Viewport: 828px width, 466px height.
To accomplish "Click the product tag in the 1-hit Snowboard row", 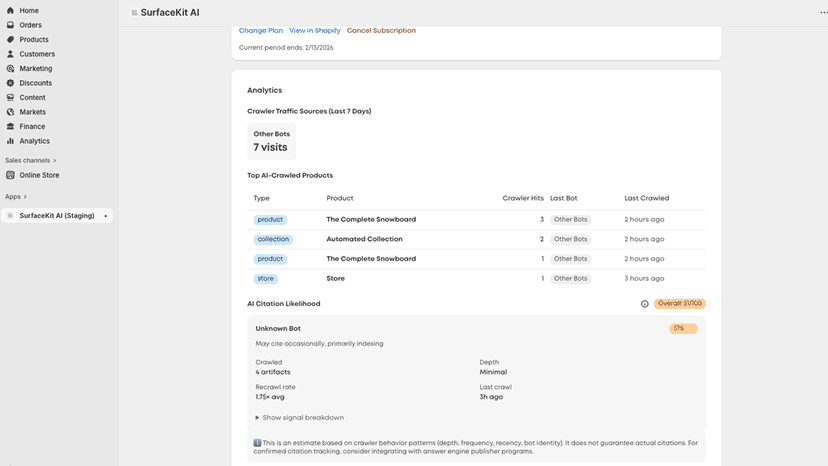I will (270, 259).
